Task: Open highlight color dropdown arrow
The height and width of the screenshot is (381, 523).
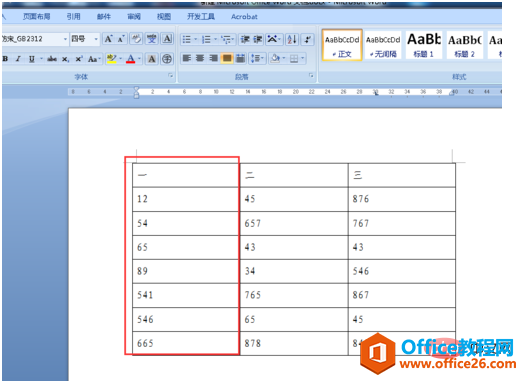Action: 120,59
